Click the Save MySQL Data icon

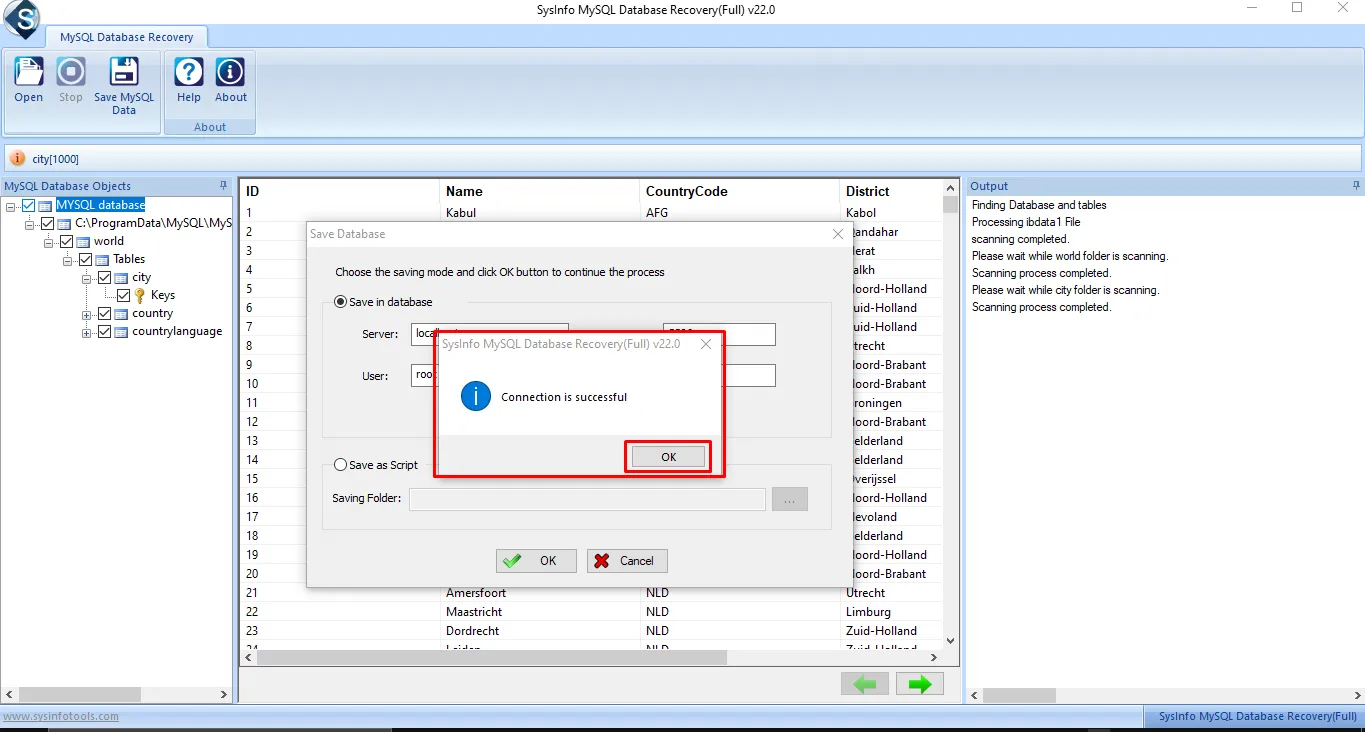tap(124, 74)
